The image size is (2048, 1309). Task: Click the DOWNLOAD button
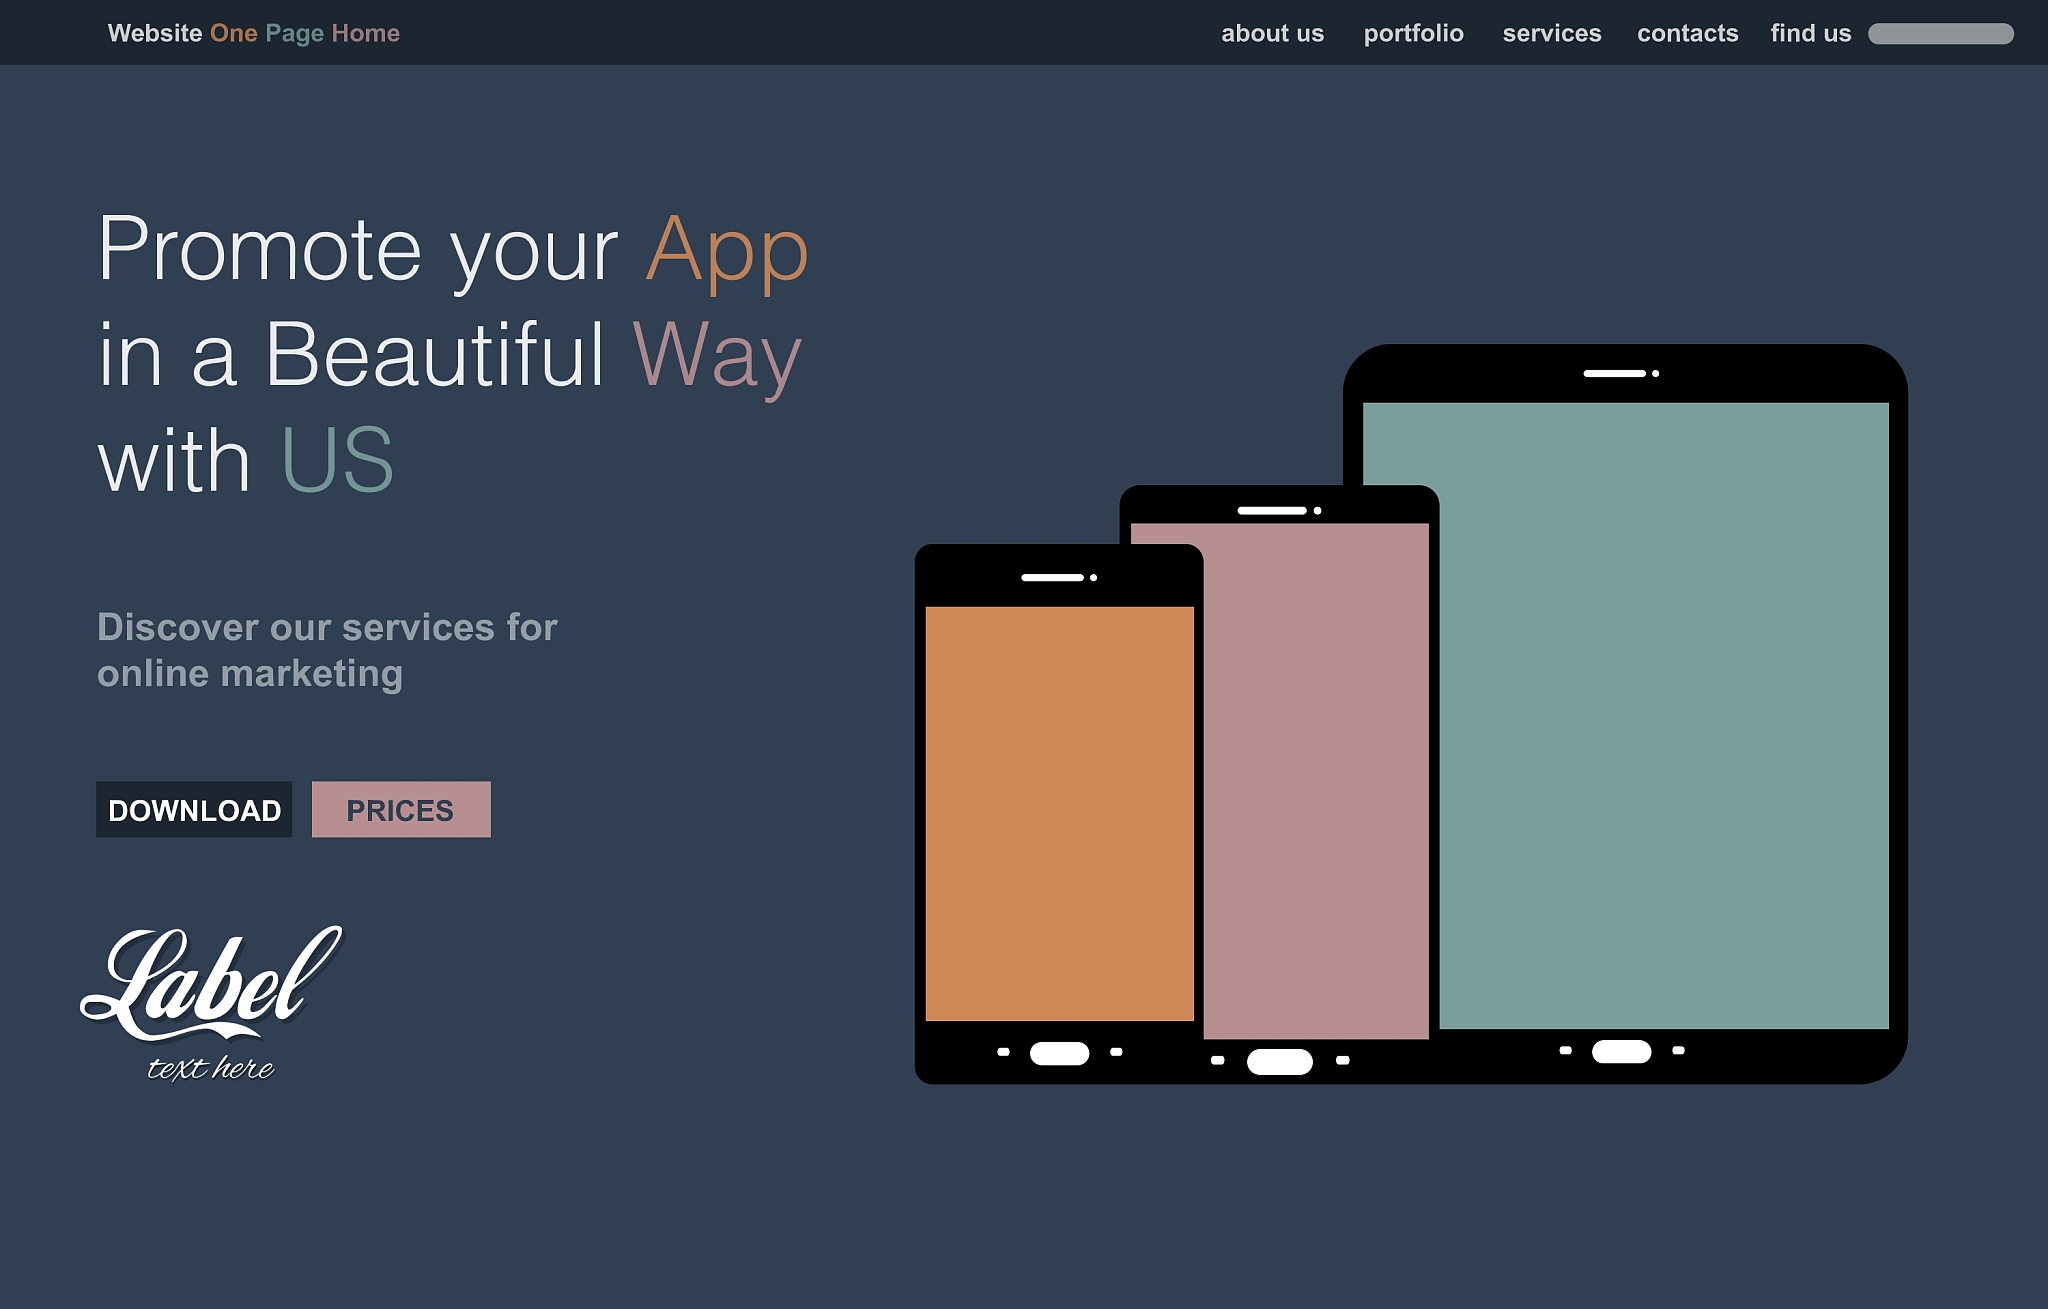(x=194, y=810)
